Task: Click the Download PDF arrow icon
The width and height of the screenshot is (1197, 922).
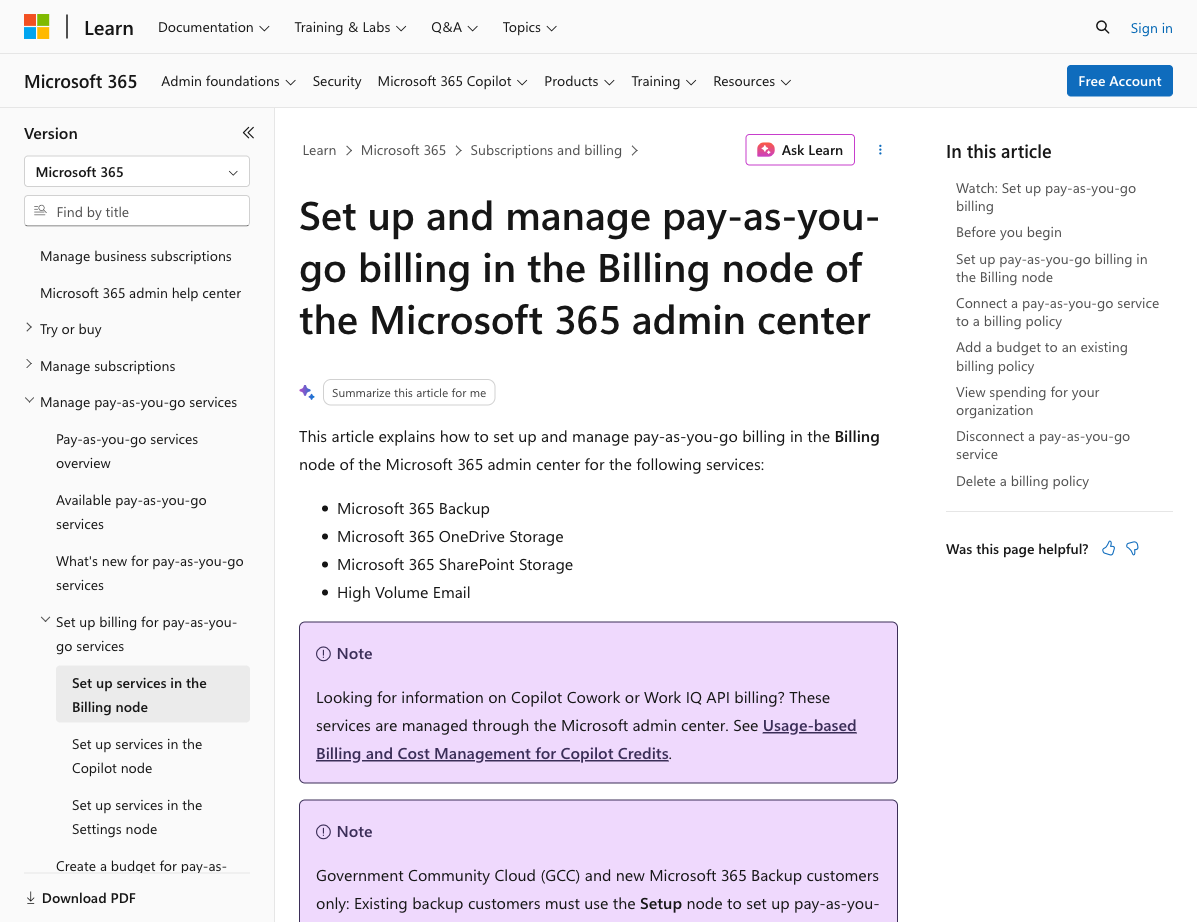Action: [x=31, y=898]
